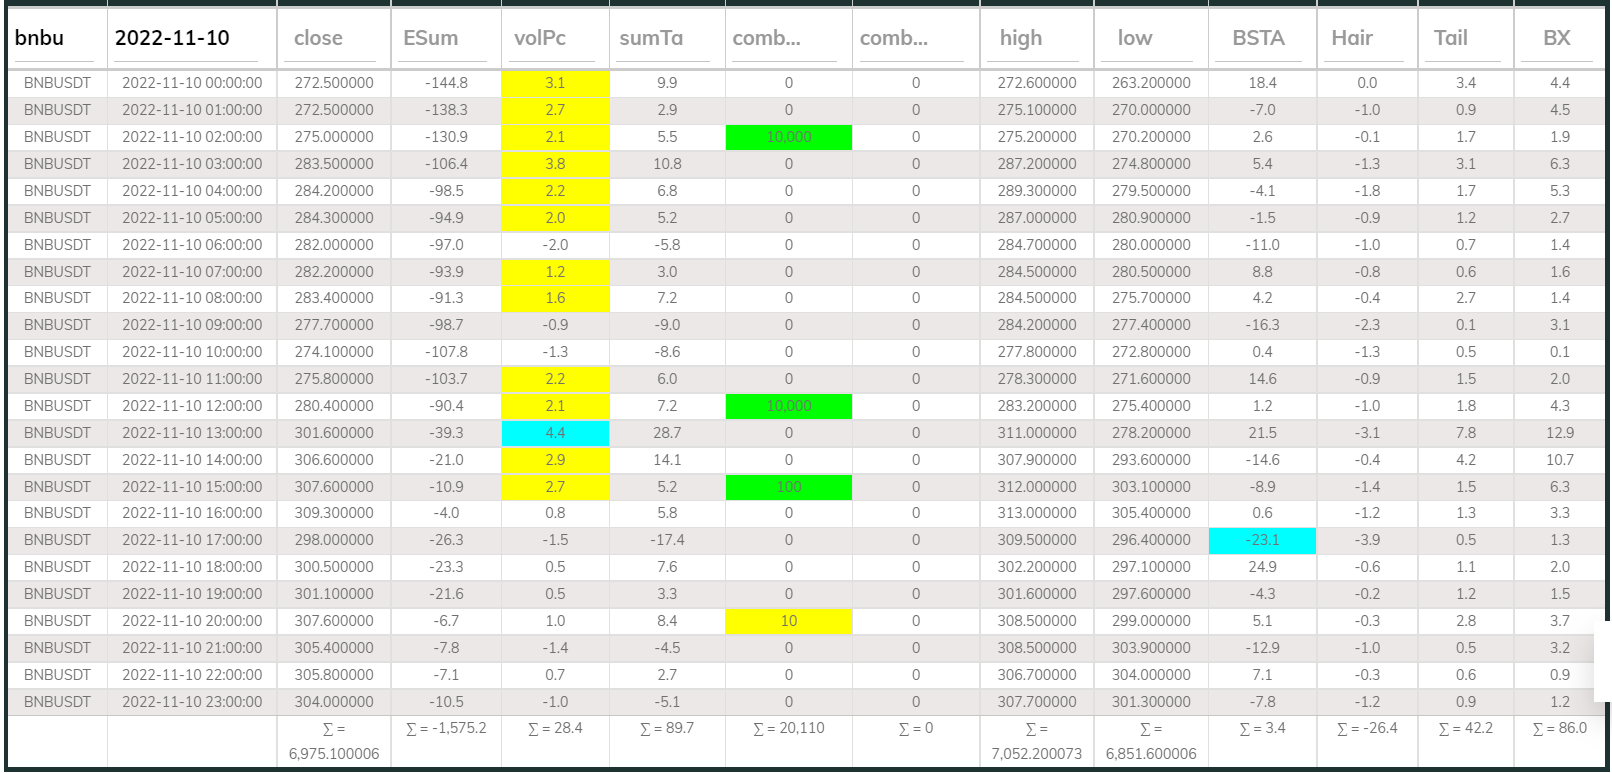Select the cyan 4.4 volPc cell
The height and width of the screenshot is (773, 1612).
[x=555, y=433]
